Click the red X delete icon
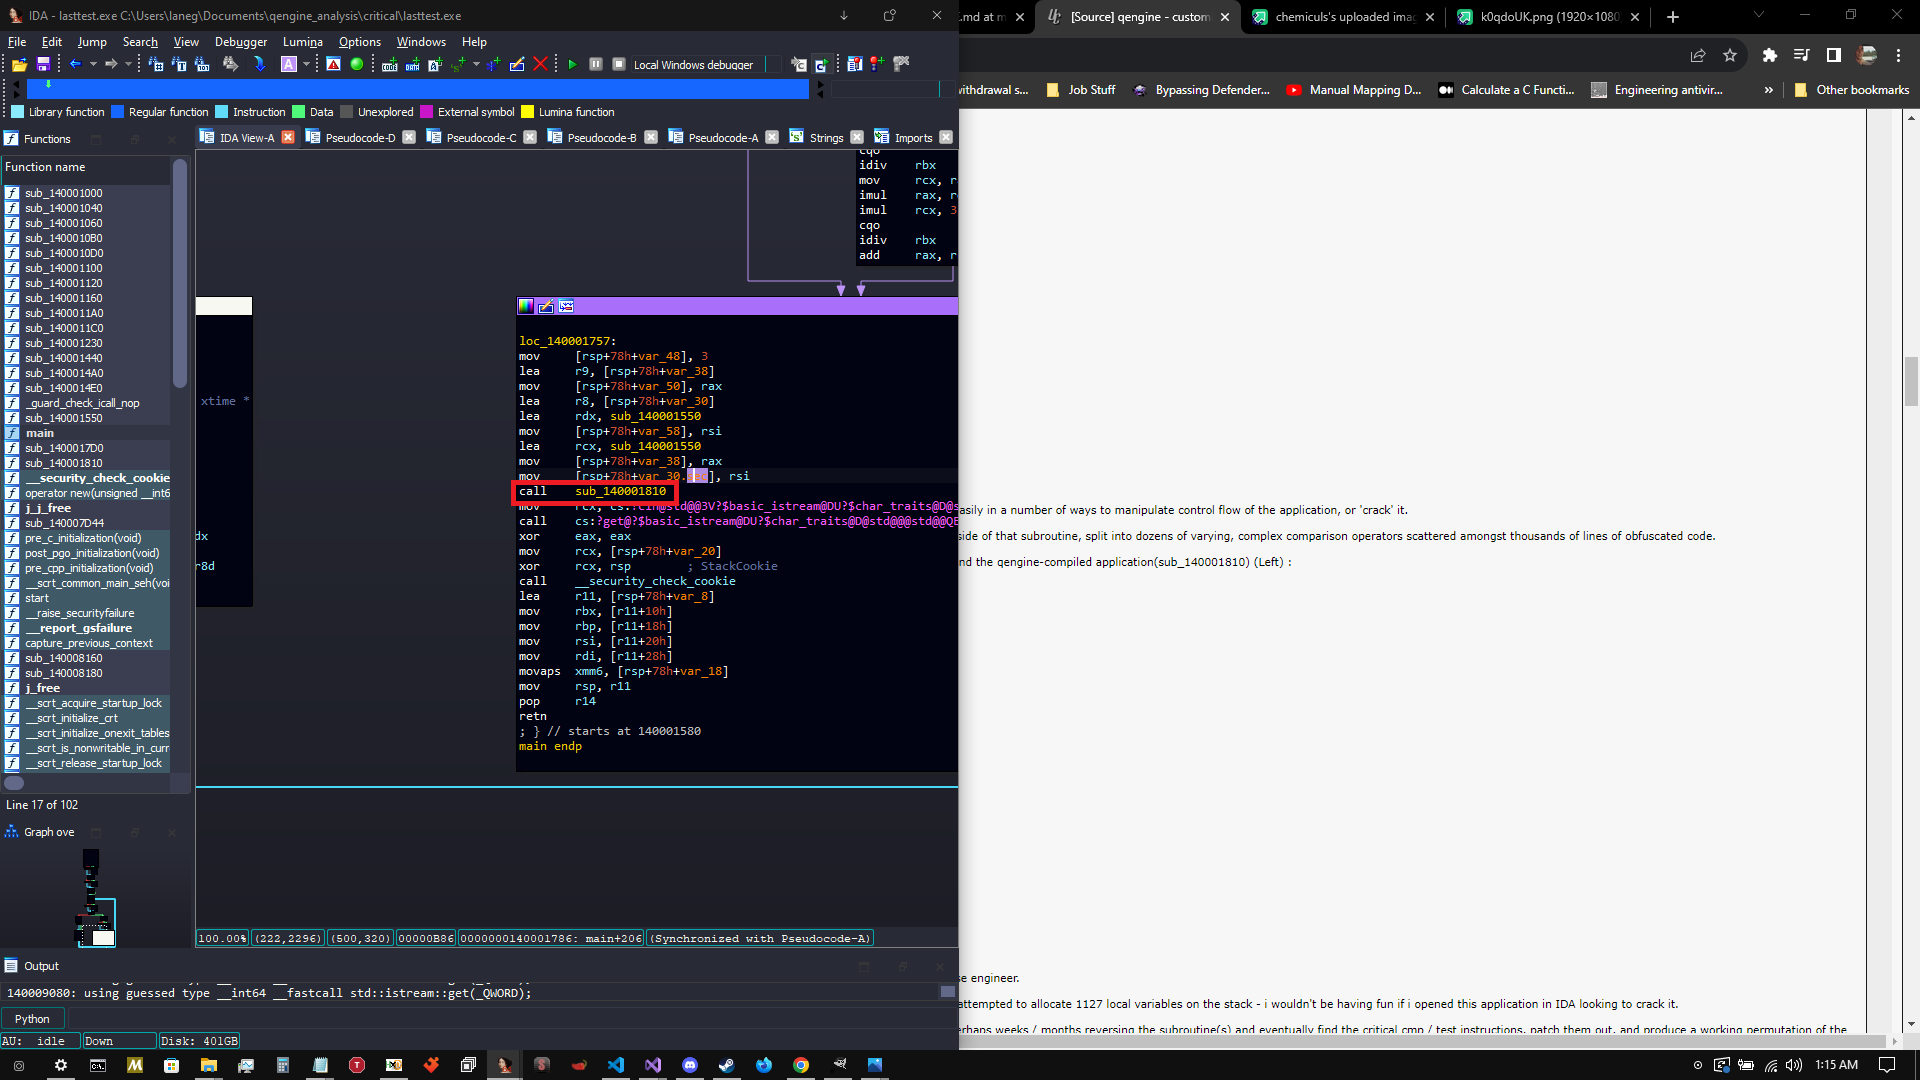Screen dimensions: 1920x1080 pyautogui.click(x=541, y=64)
